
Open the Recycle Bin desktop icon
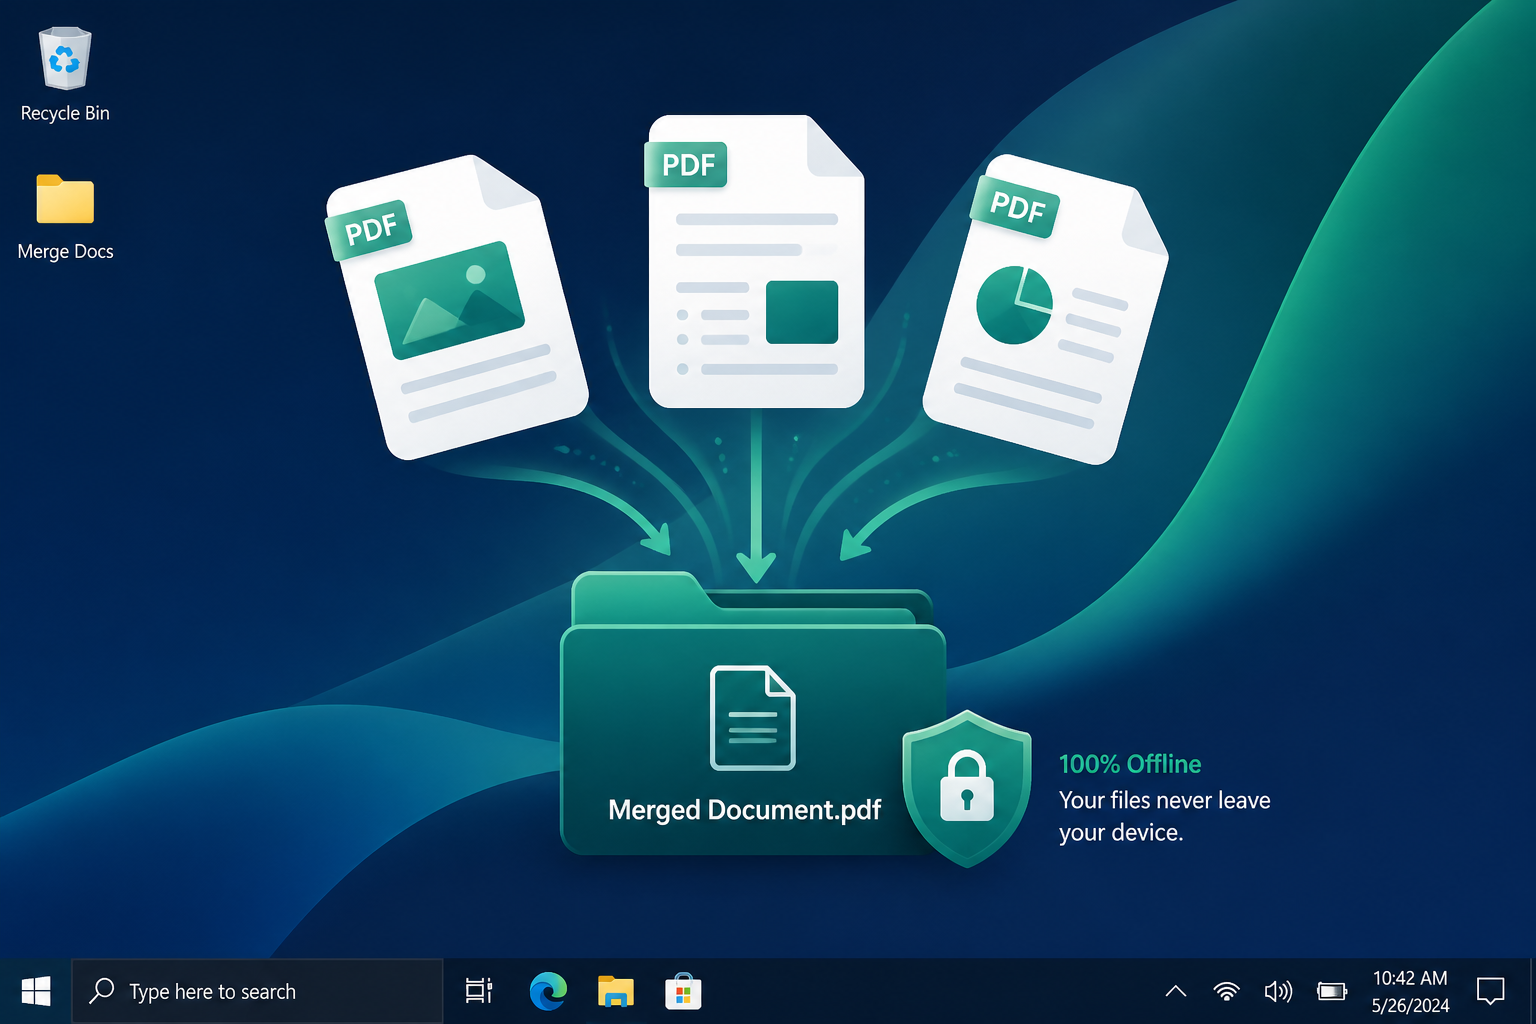tap(65, 60)
